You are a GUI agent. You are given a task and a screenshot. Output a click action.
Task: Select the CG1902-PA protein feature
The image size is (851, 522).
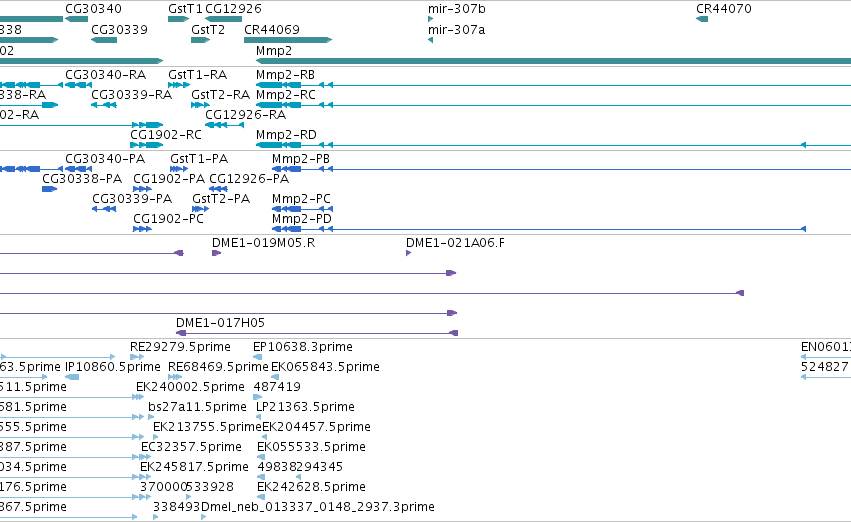[142, 189]
